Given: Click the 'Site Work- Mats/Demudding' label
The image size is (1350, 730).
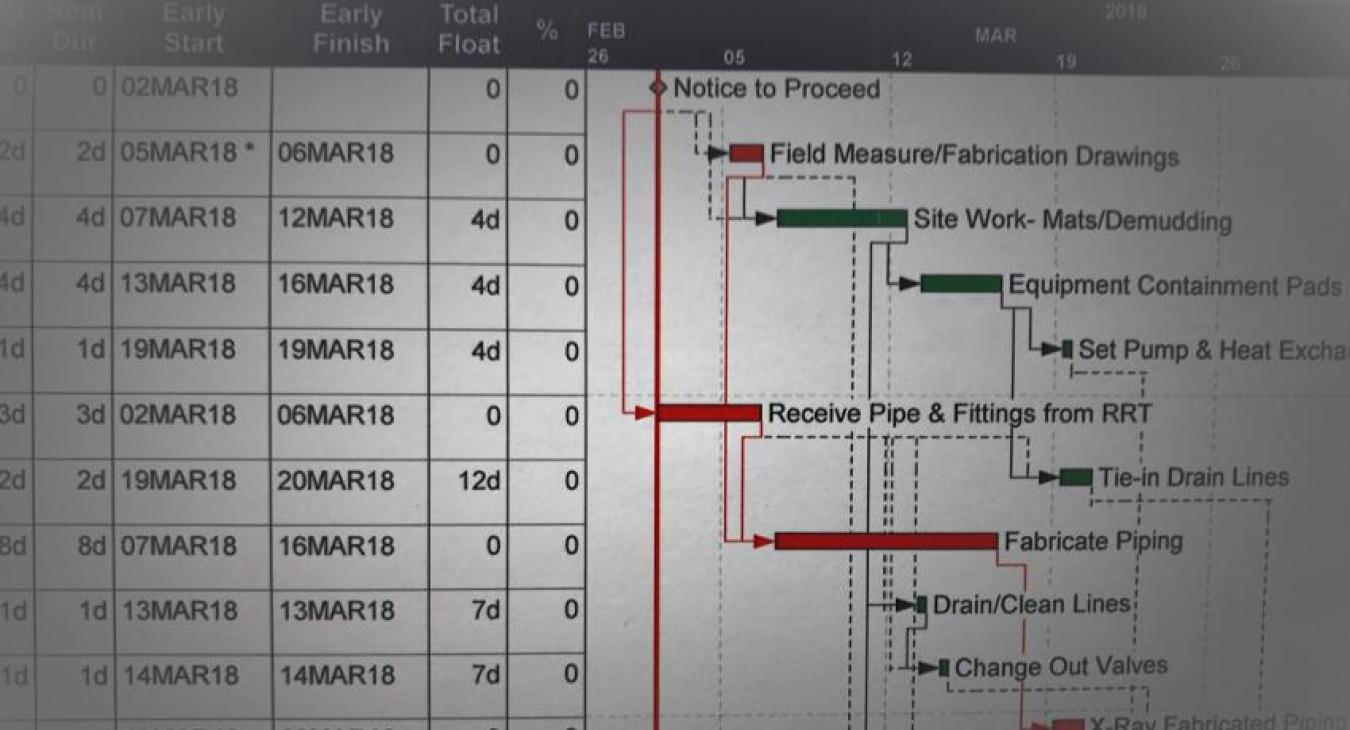Looking at the screenshot, I should click(1072, 220).
